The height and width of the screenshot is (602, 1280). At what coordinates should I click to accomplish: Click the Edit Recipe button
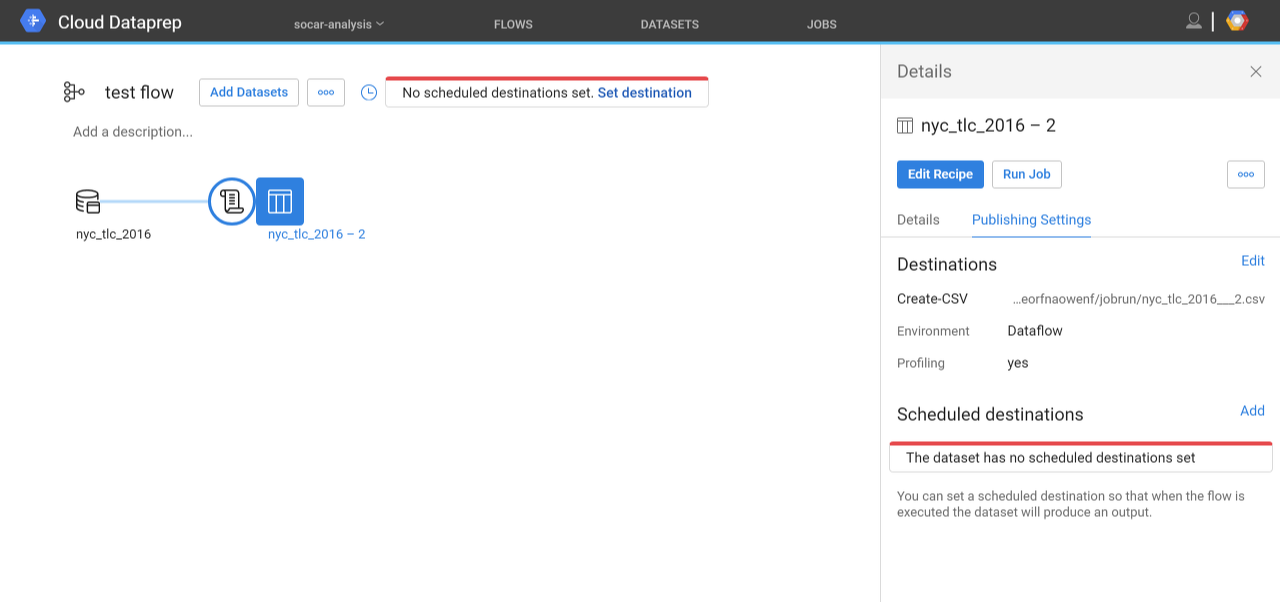click(940, 174)
